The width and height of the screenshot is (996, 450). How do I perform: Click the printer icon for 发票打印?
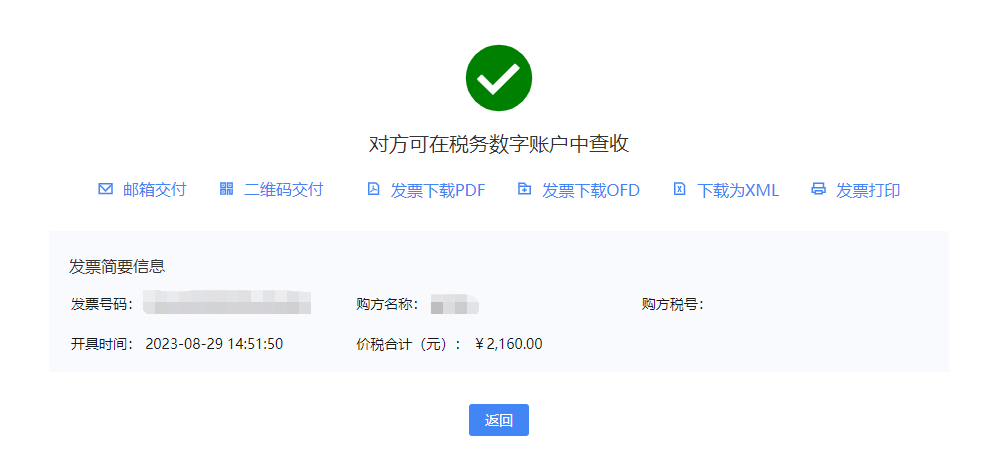point(818,189)
